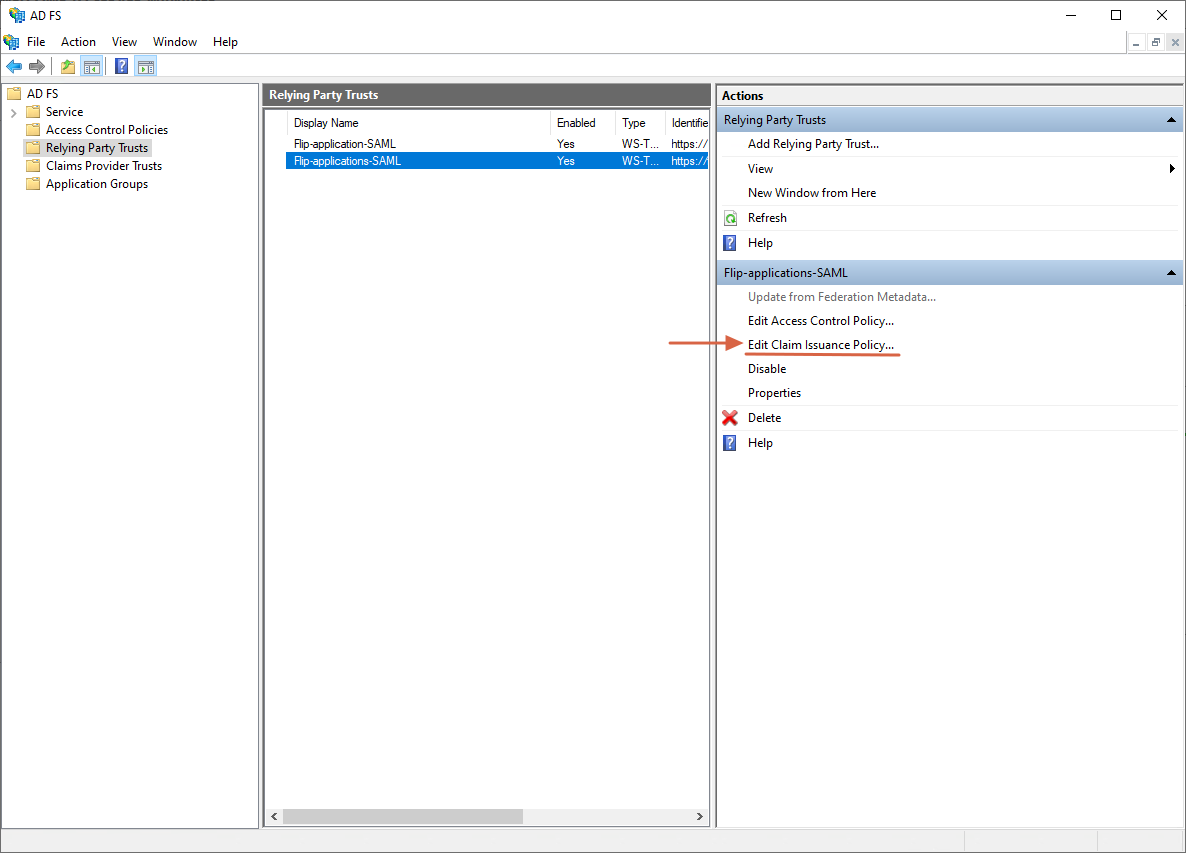Click the Type column header

coord(640,123)
